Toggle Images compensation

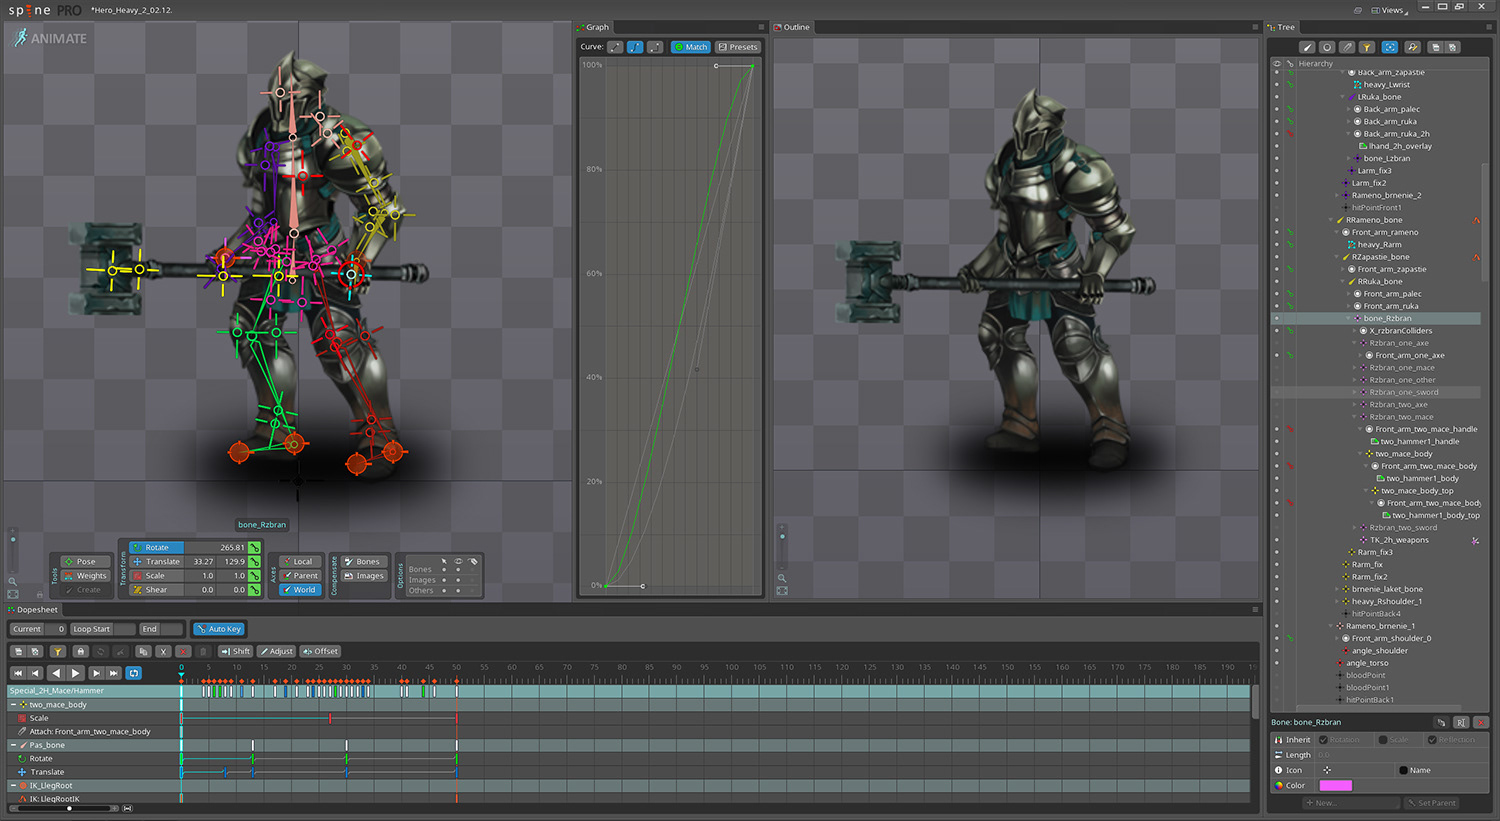(364, 575)
